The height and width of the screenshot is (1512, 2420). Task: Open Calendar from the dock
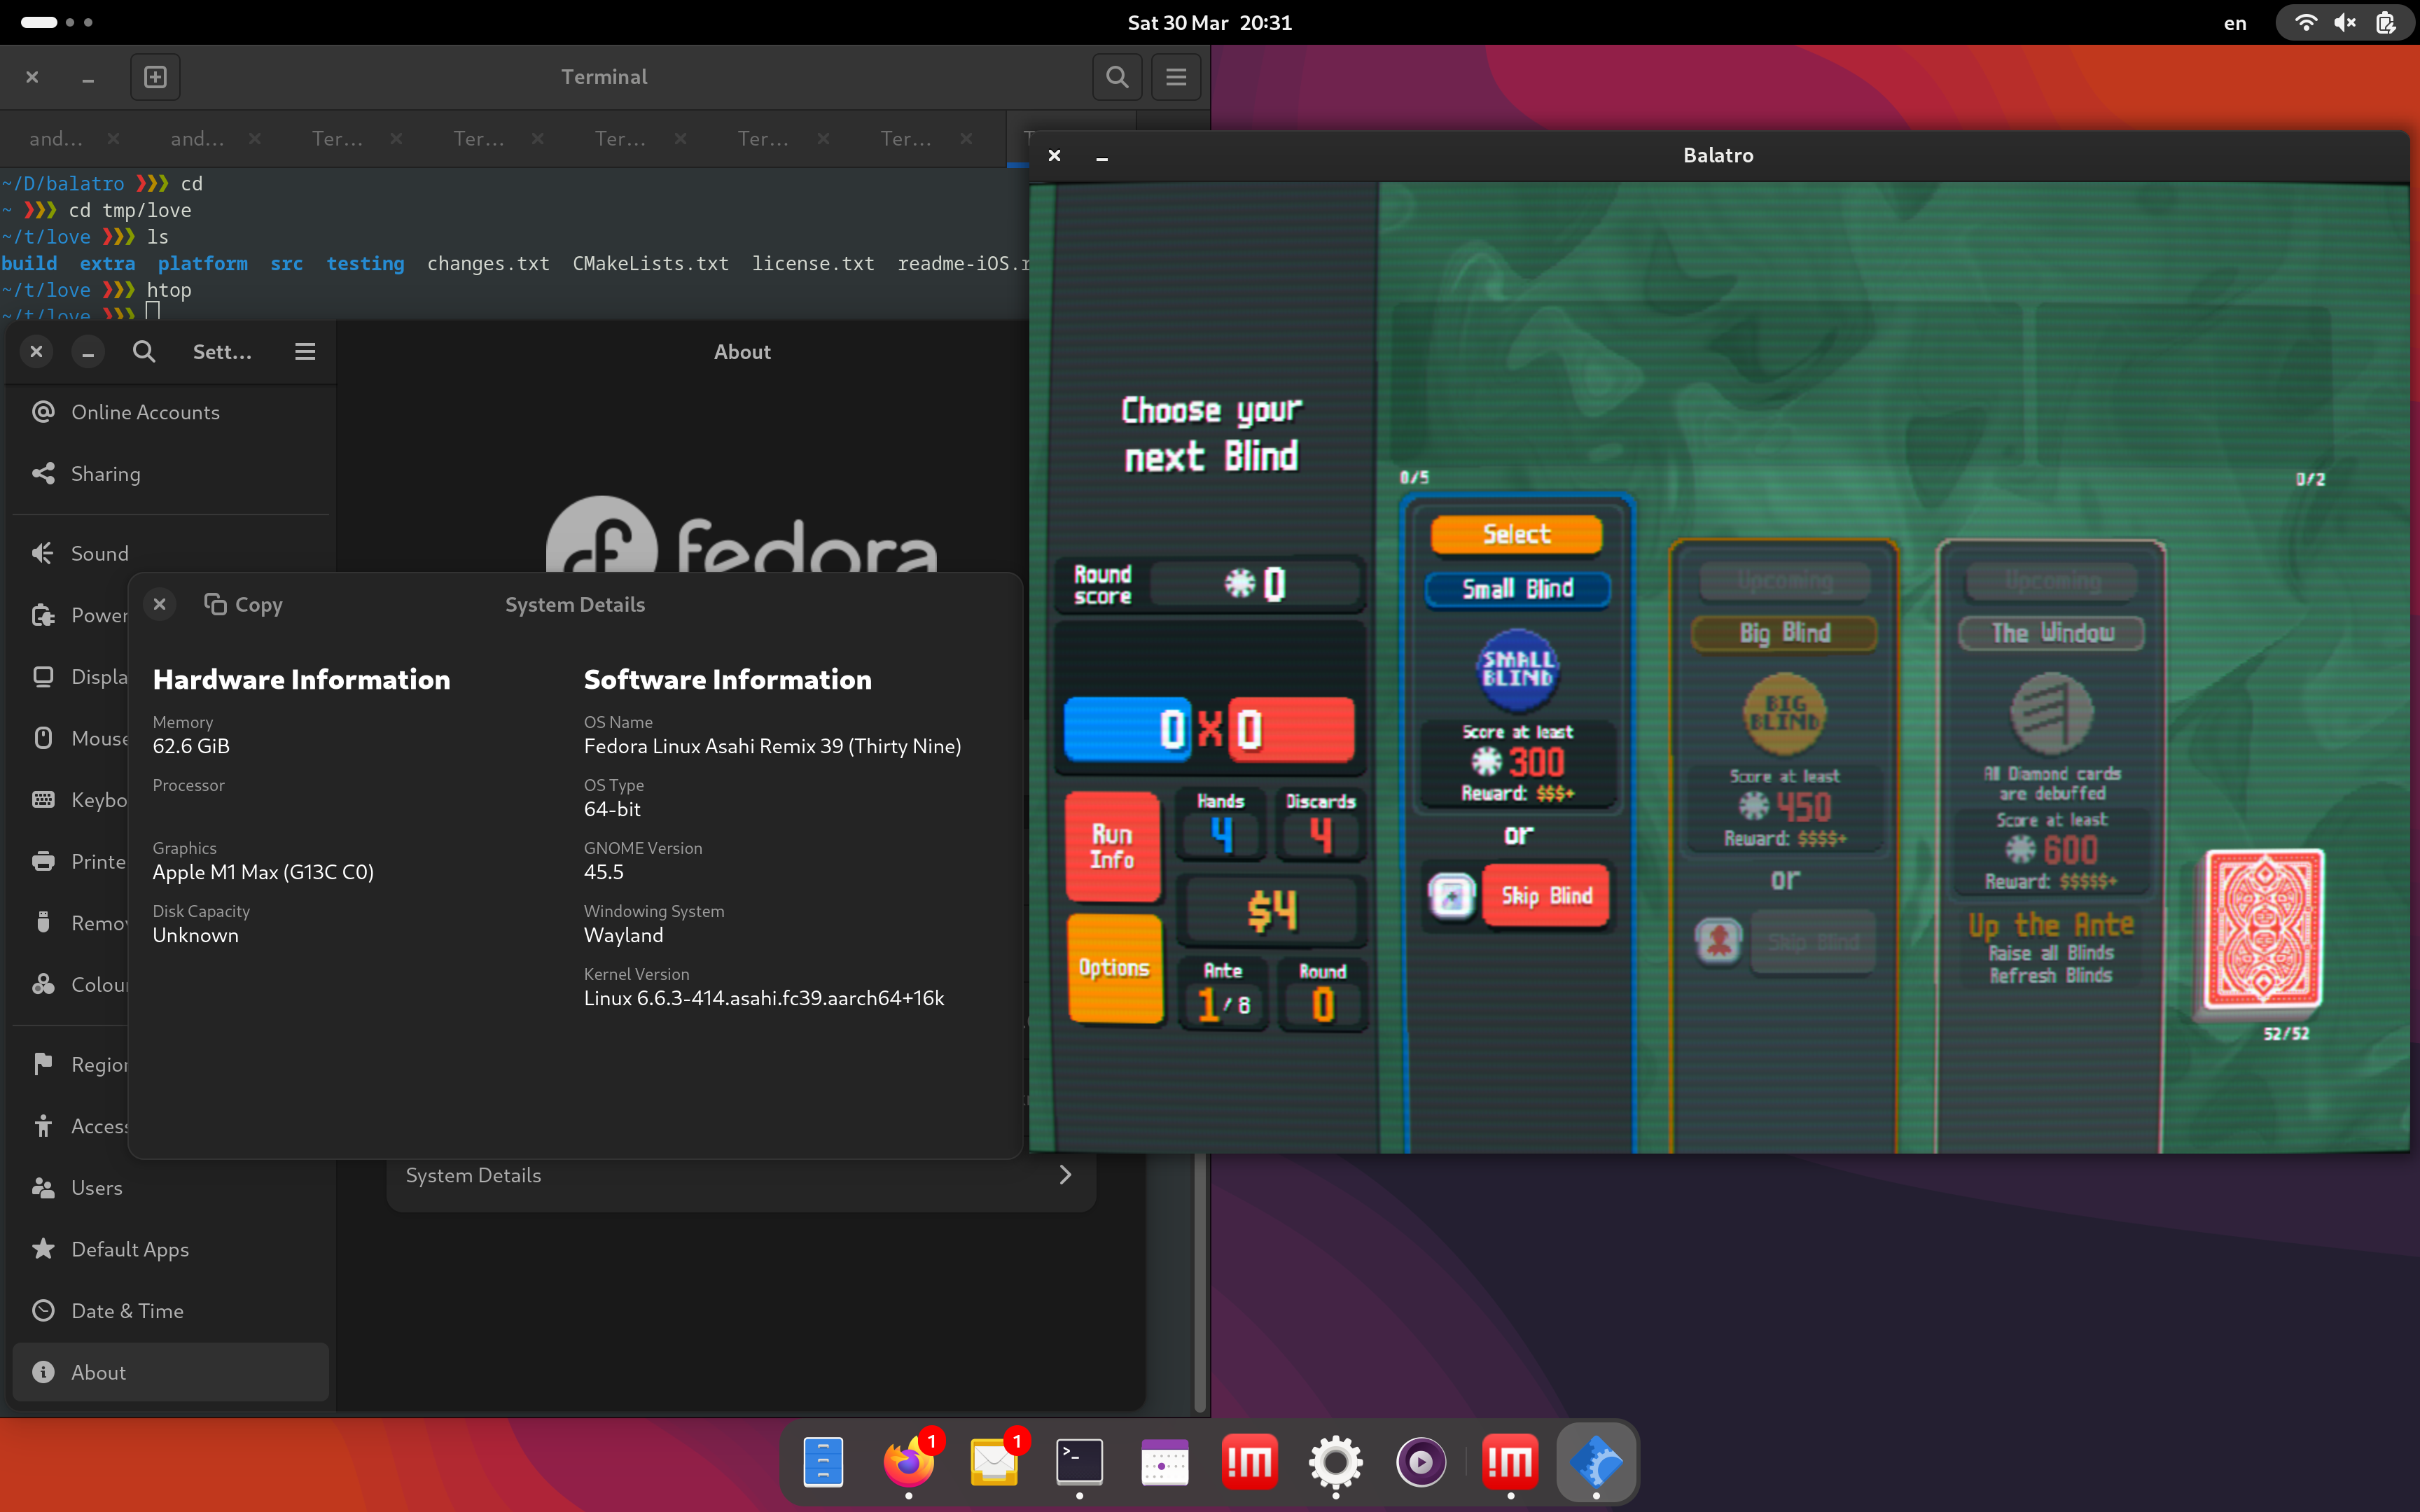tap(1165, 1463)
